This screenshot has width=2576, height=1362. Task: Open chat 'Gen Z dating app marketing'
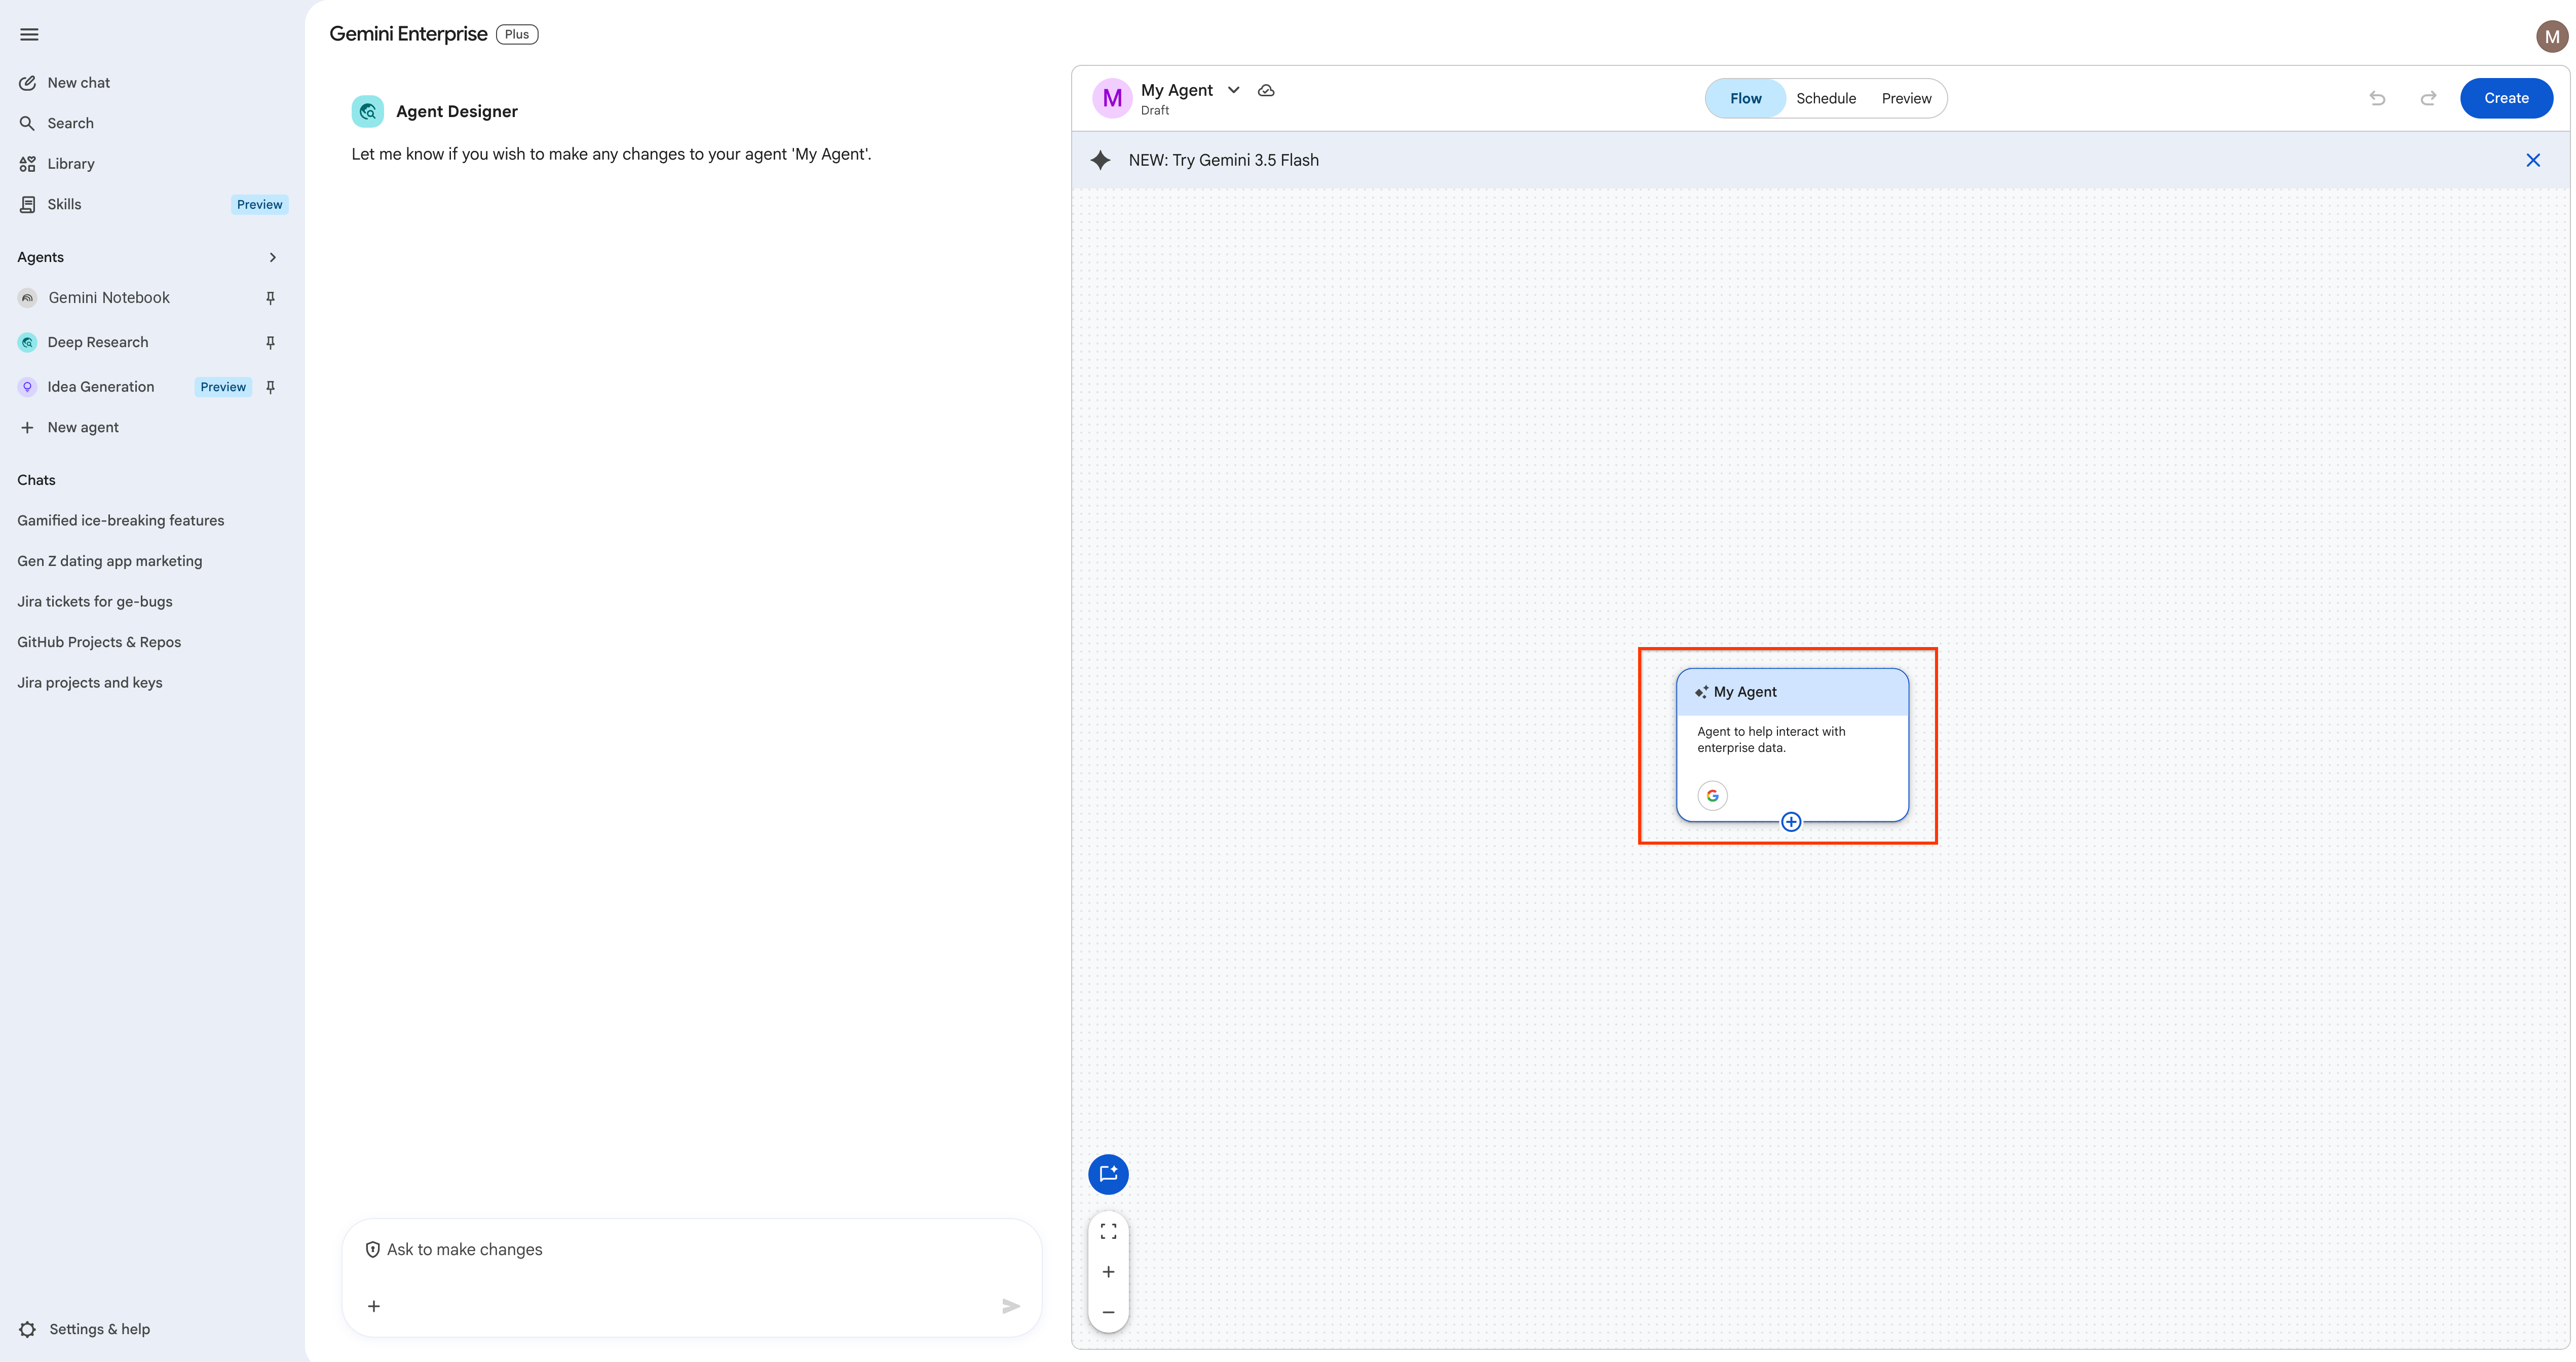[x=110, y=561]
